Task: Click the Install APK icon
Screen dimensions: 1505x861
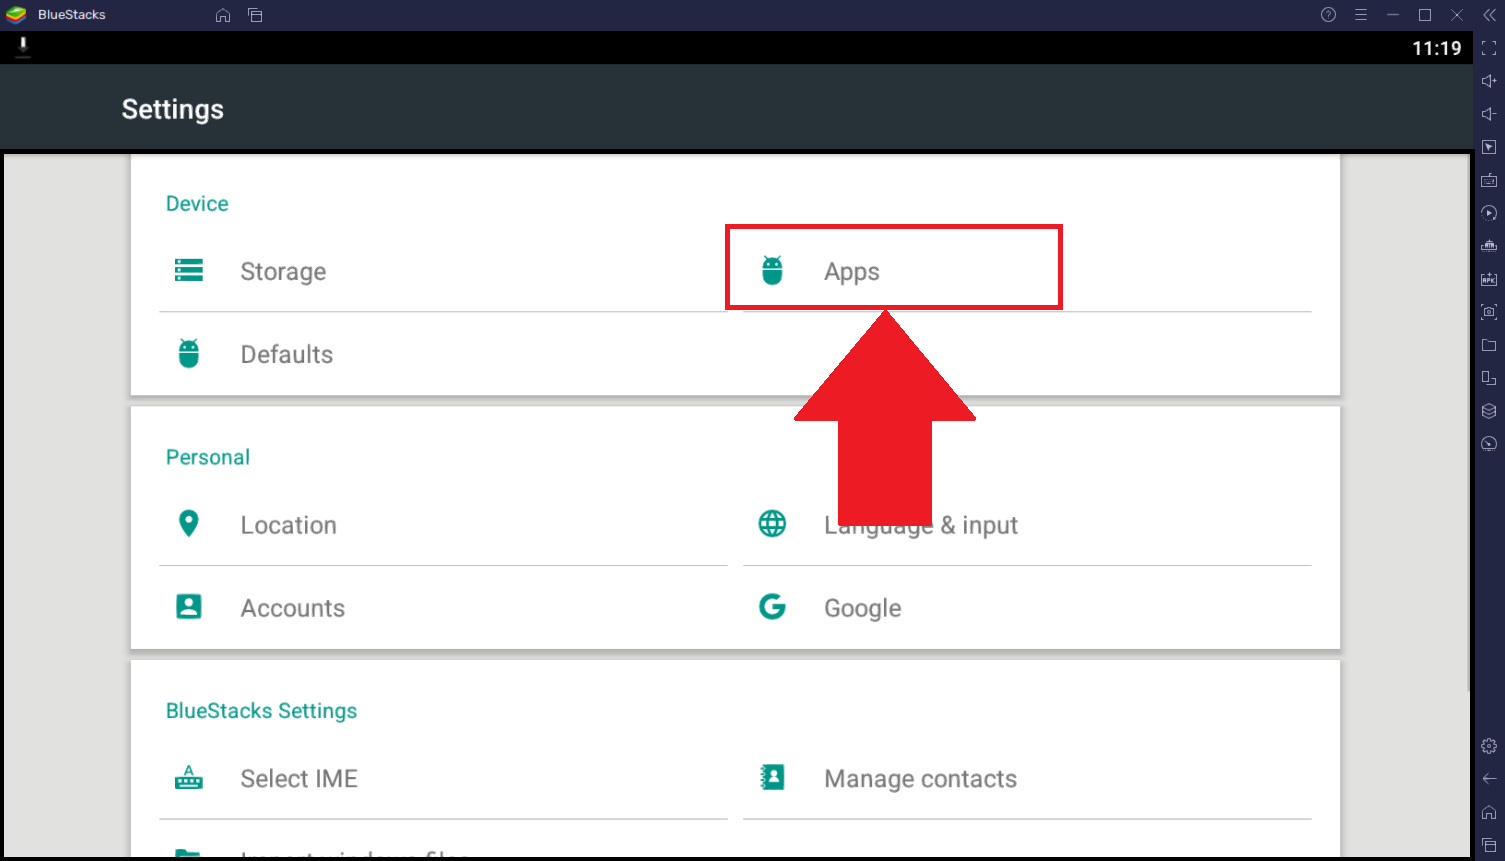Action: point(1489,279)
